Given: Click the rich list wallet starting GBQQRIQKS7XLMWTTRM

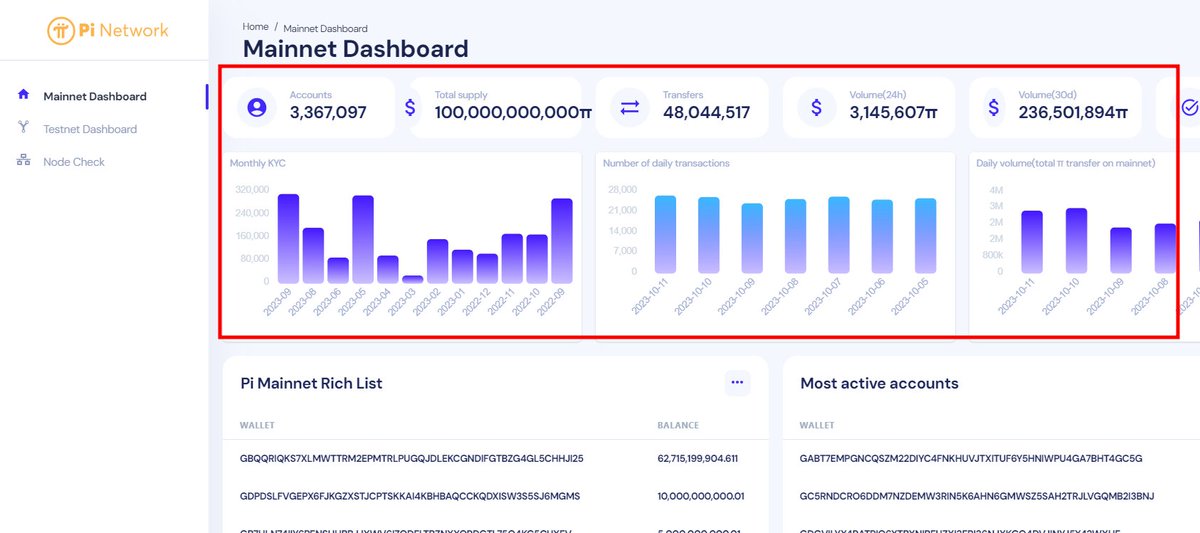Looking at the screenshot, I should [412, 459].
